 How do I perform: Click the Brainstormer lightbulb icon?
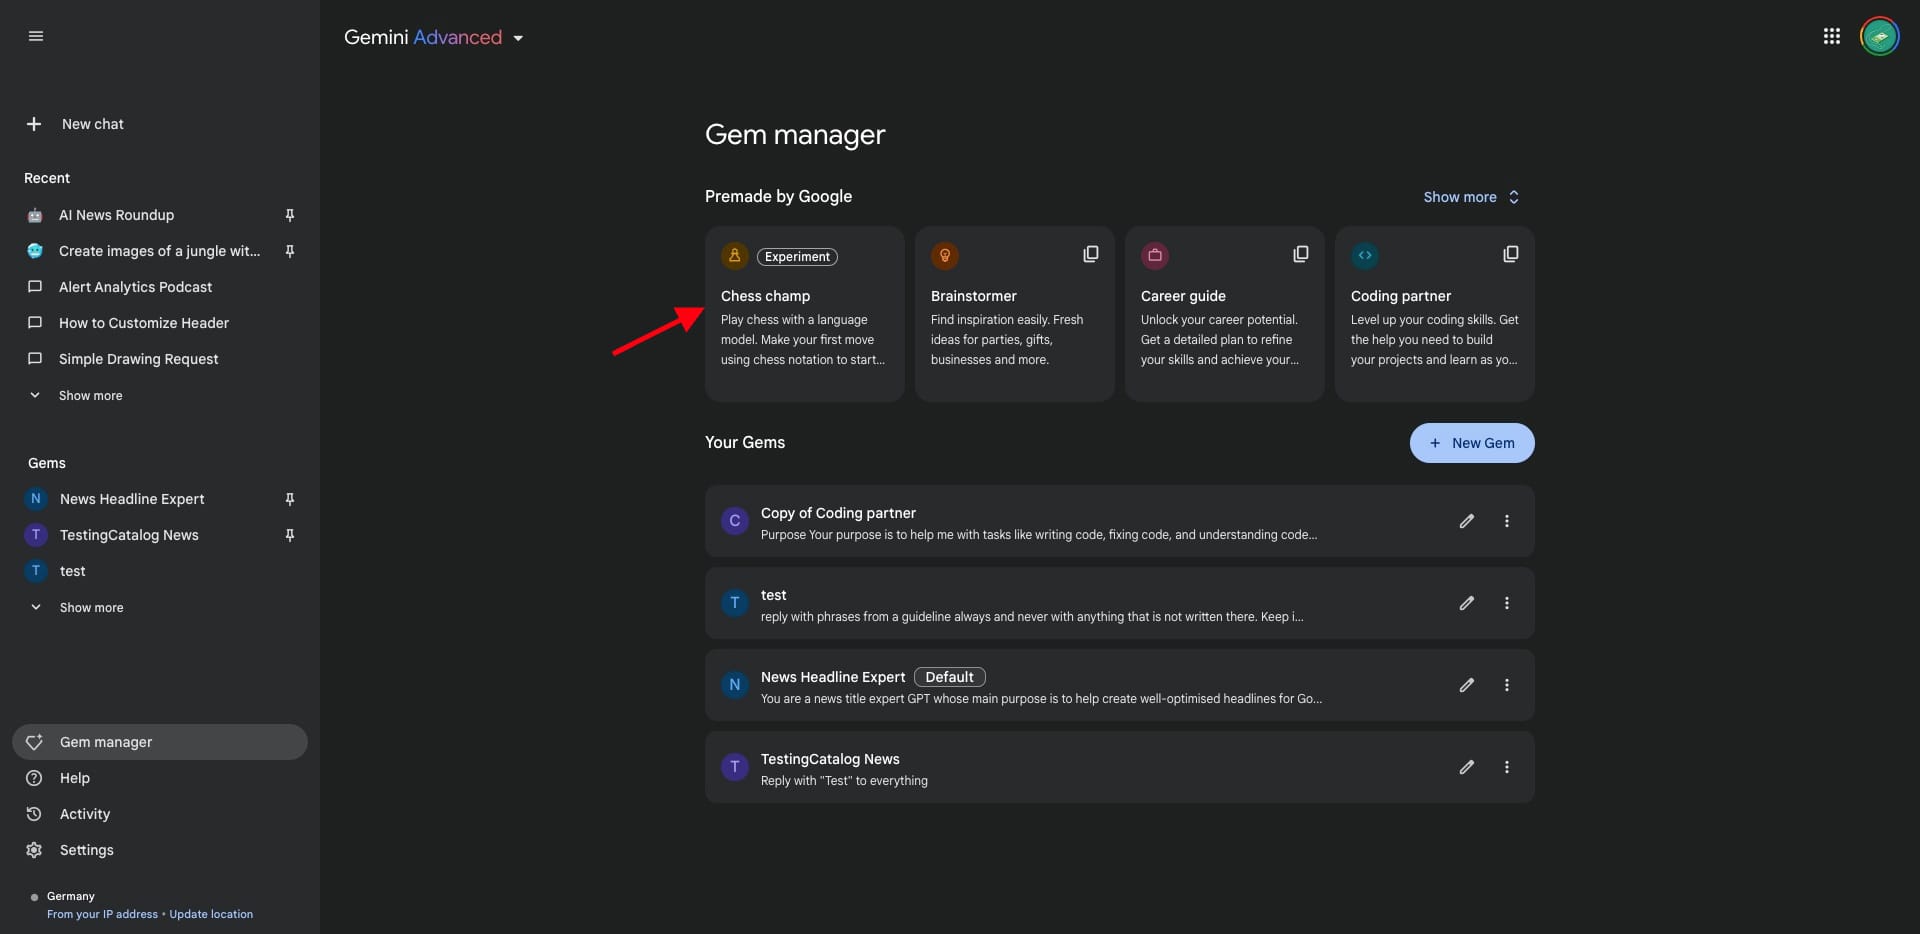pos(945,256)
